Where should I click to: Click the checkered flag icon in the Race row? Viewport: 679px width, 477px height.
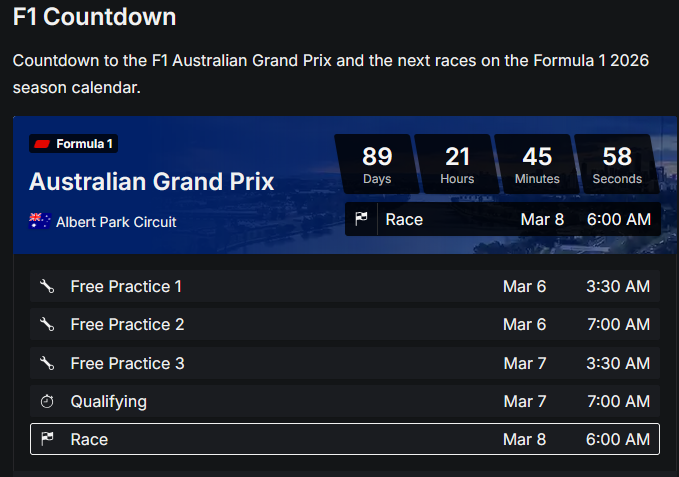click(47, 439)
